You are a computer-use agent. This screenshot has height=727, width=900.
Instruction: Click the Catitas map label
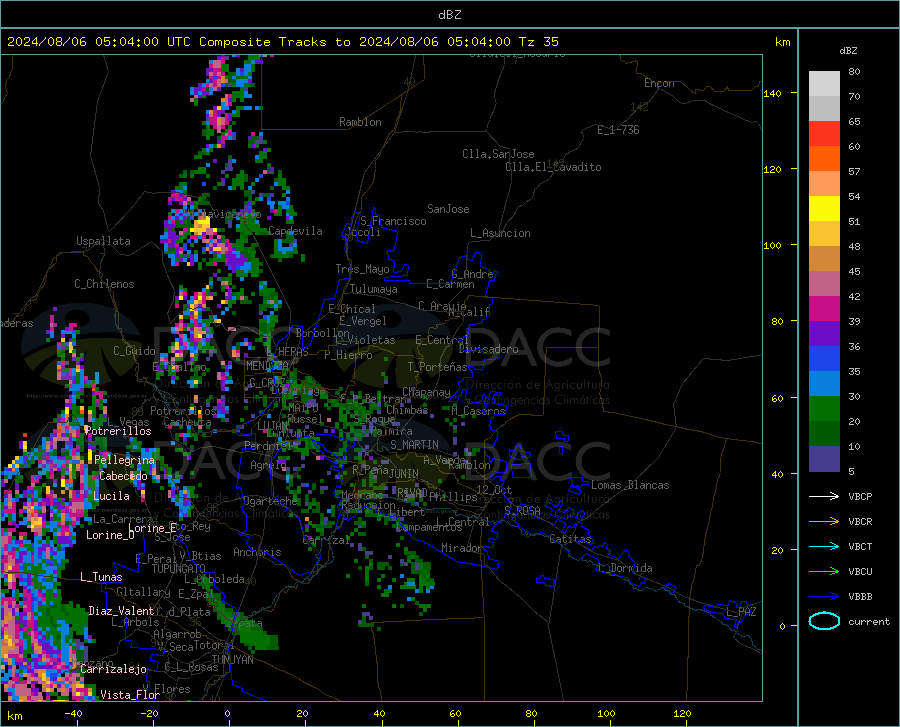click(570, 539)
